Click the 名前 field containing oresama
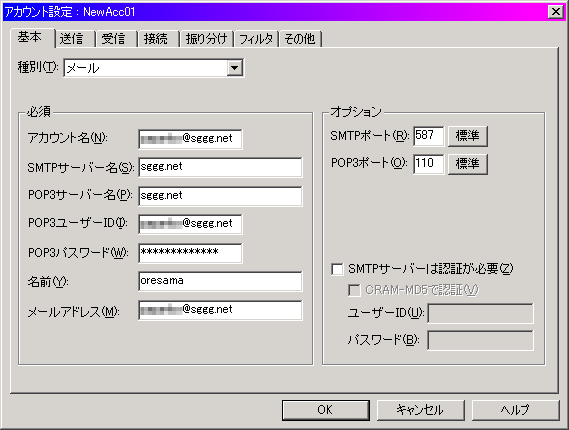Screen dimensions: 569x430 pyautogui.click(x=220, y=281)
